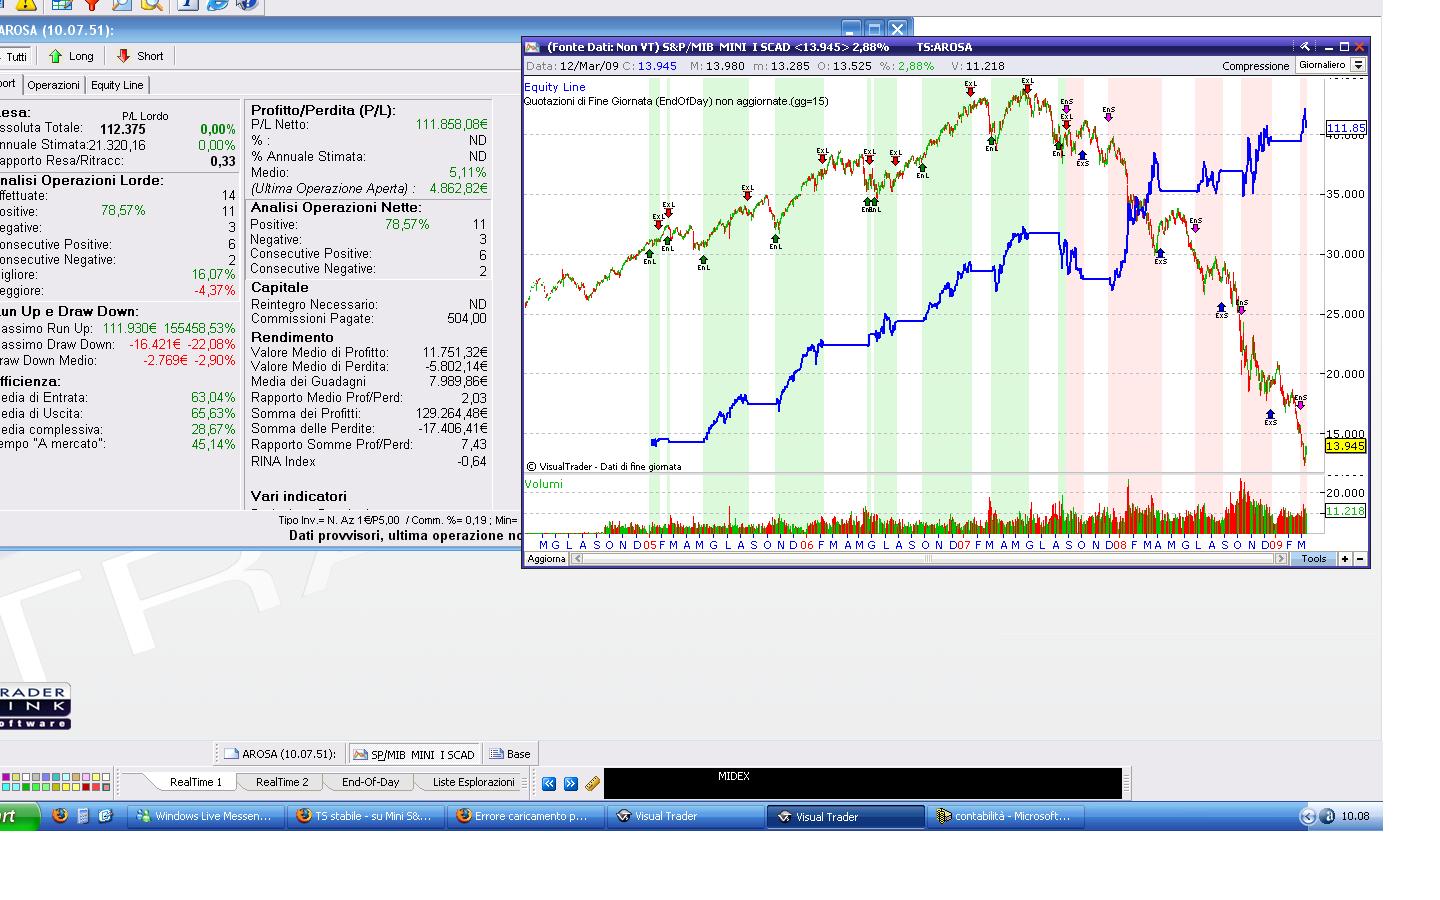Select the RealTime 1 workspace tab
Viewport: 1440px width, 900px height.
tap(196, 782)
